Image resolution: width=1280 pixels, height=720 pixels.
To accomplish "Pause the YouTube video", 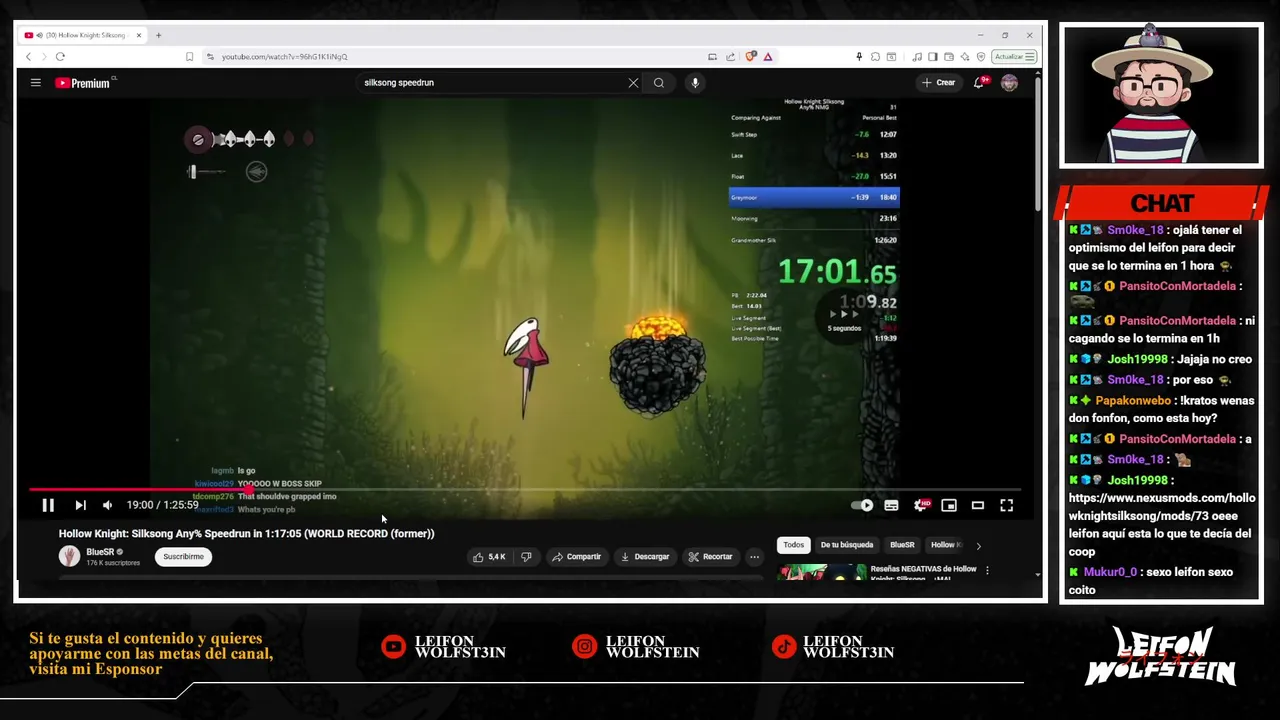I will click(x=47, y=505).
